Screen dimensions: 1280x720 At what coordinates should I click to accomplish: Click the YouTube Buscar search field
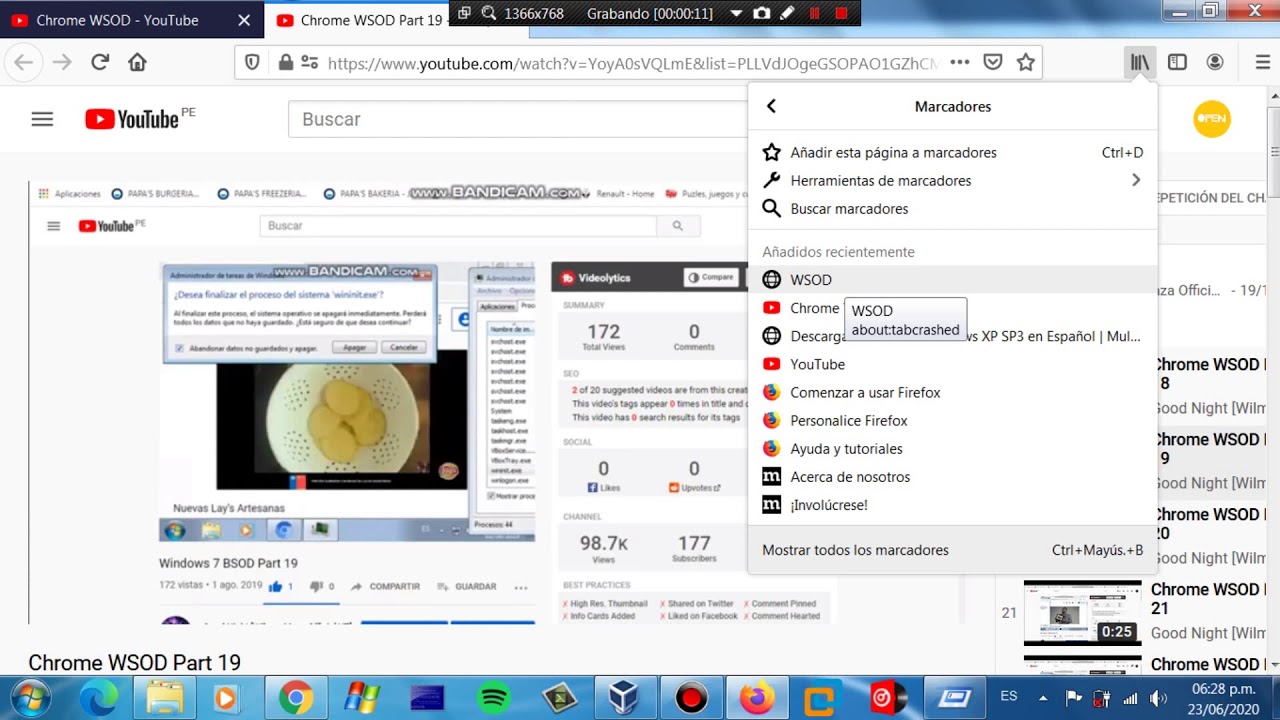tap(520, 119)
